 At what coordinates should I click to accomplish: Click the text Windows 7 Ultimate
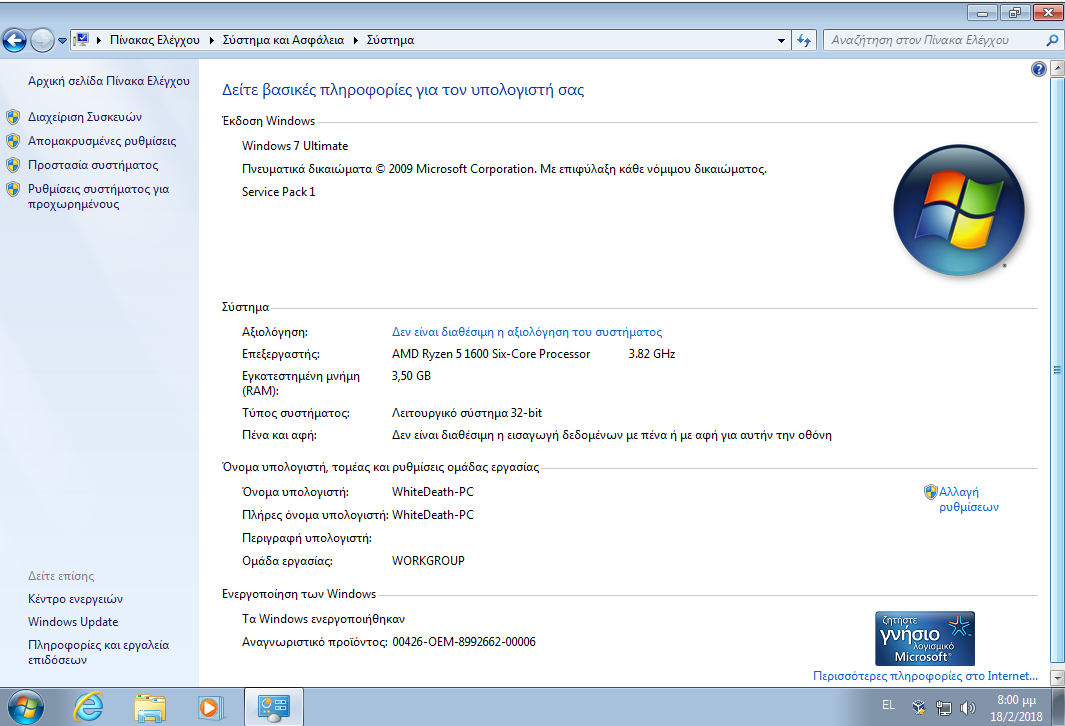295,145
